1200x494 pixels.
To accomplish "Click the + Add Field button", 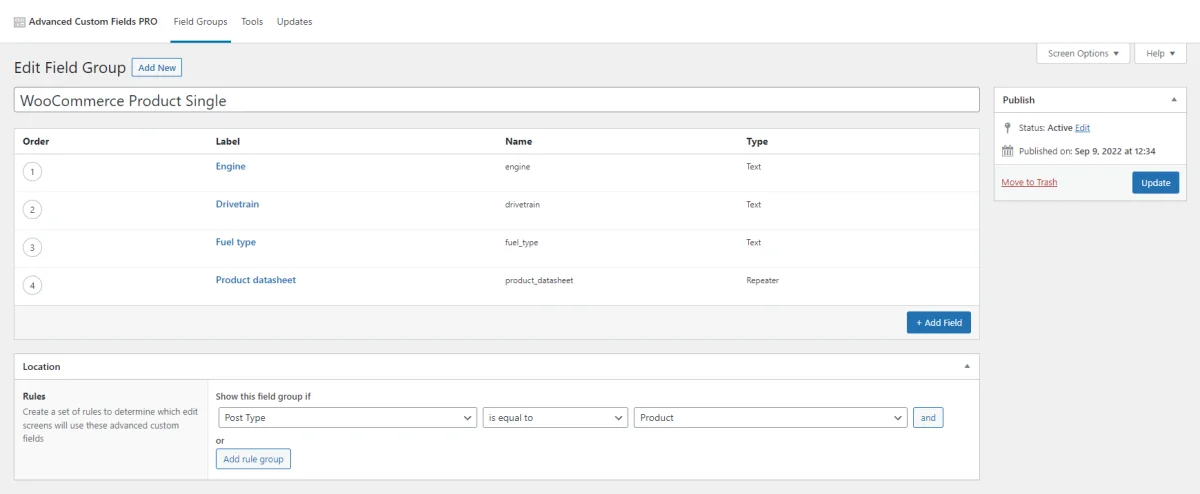I will 939,323.
